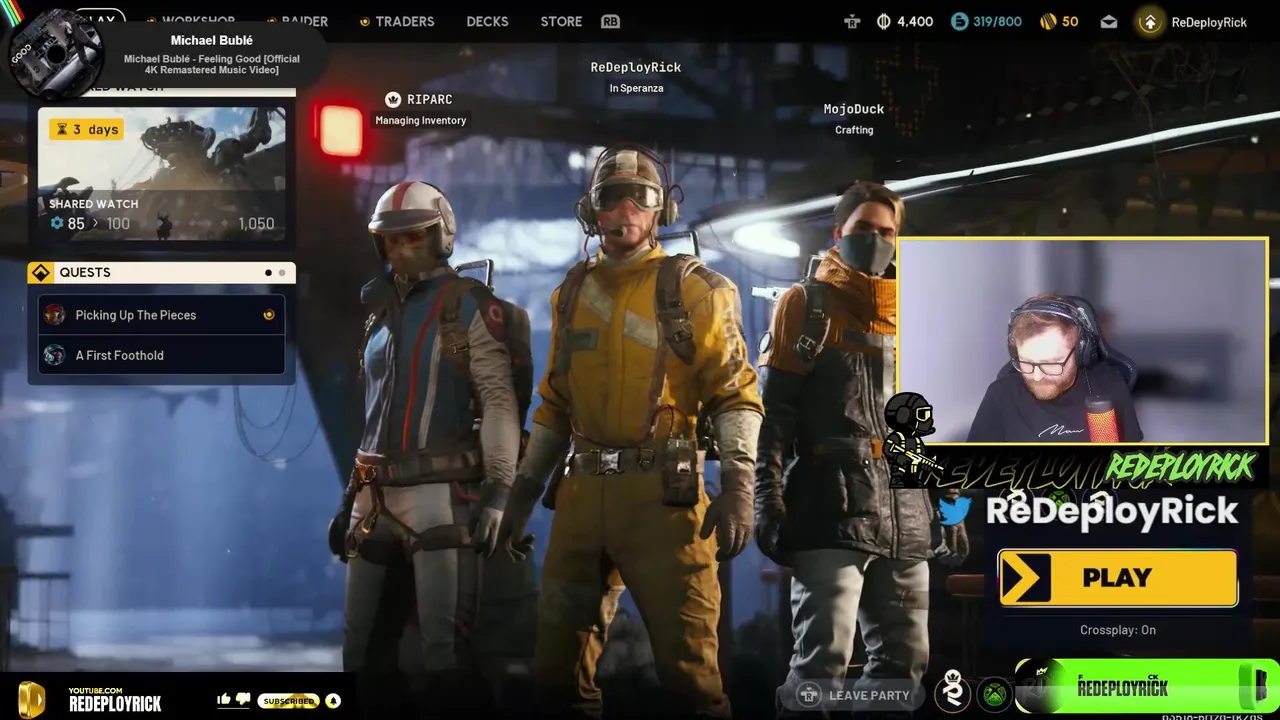Image resolution: width=1280 pixels, height=720 pixels.
Task: Click the Picking Up The Pieces trader portrait
Action: tap(54, 315)
